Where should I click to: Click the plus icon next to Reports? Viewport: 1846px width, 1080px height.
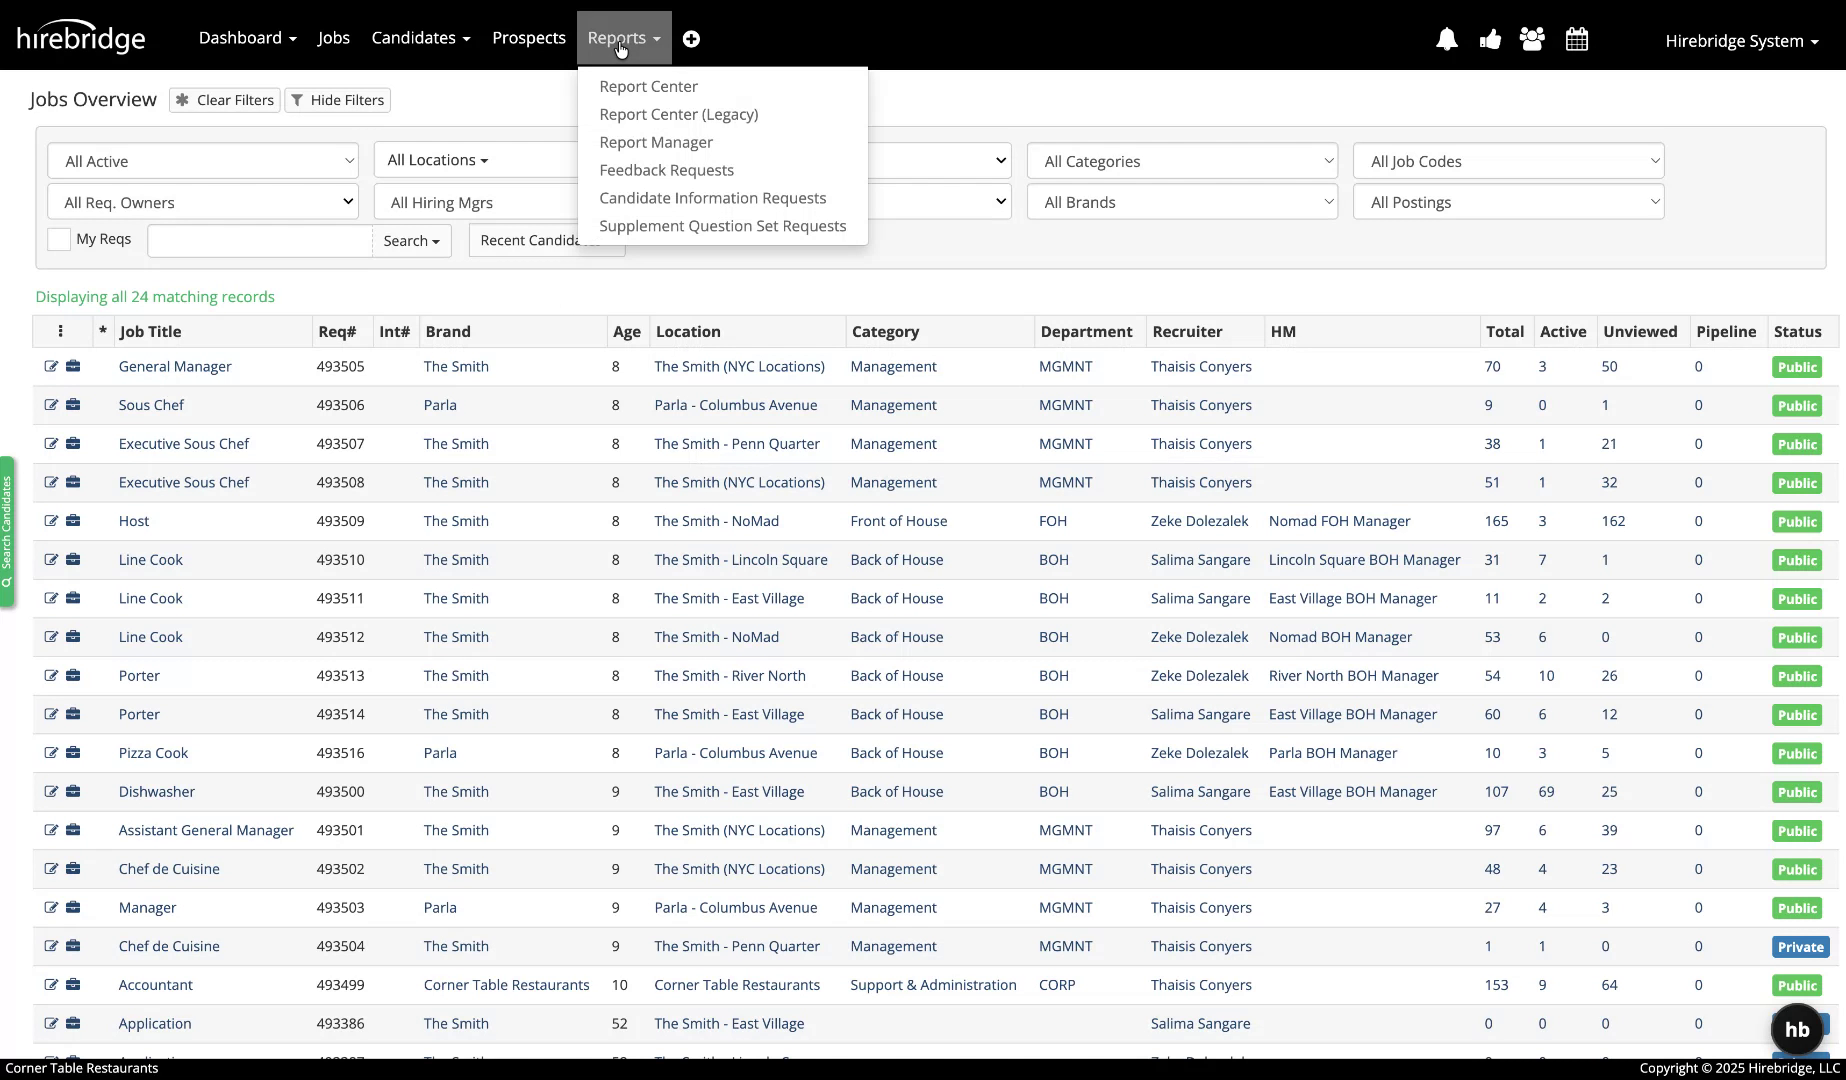click(x=691, y=39)
